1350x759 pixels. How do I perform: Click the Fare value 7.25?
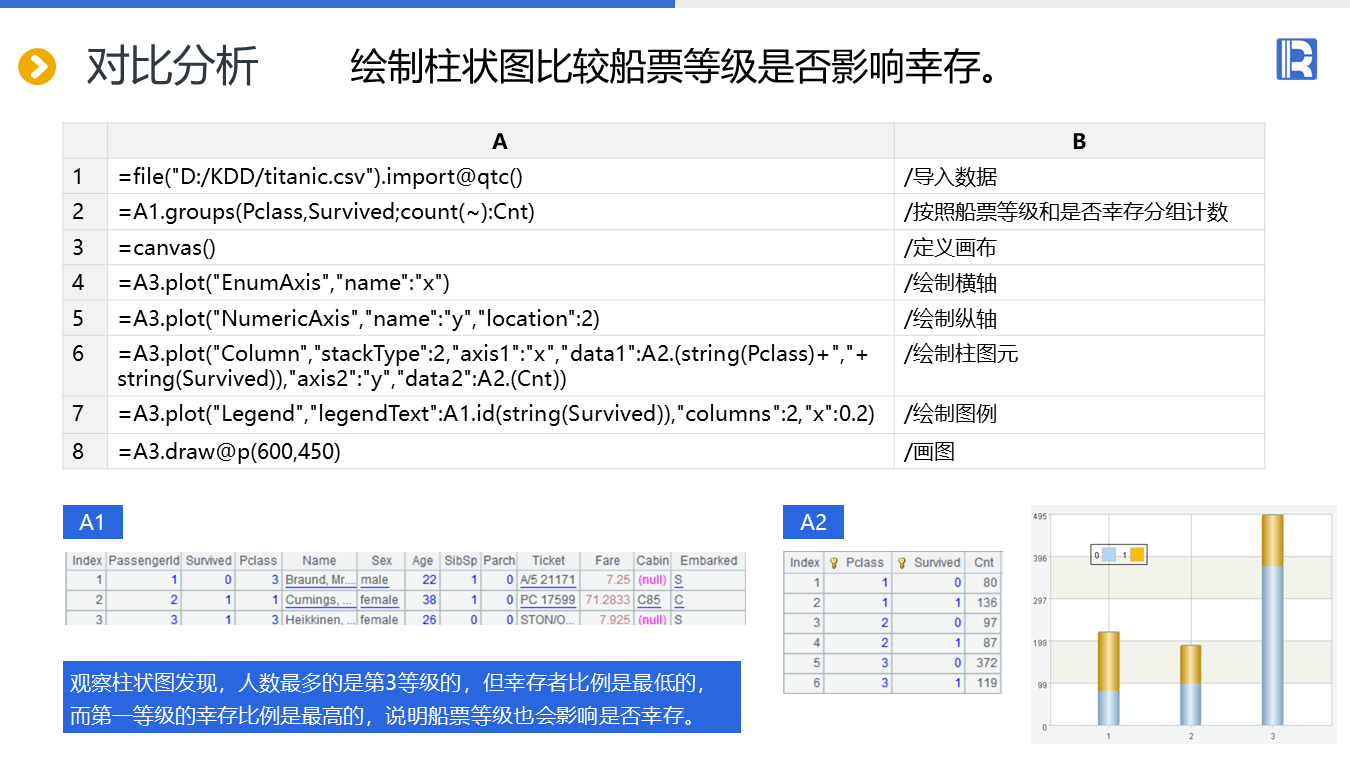[617, 580]
